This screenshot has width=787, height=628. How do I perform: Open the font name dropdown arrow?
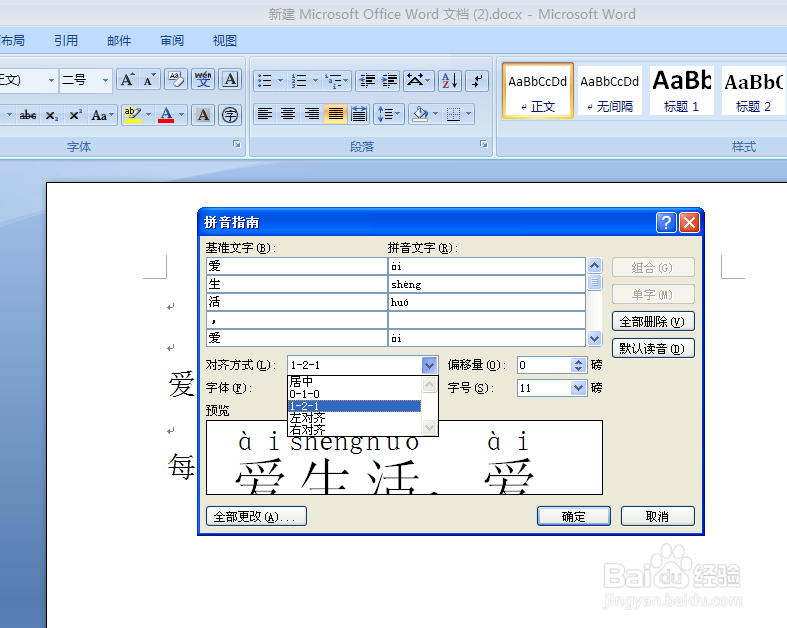click(51, 80)
